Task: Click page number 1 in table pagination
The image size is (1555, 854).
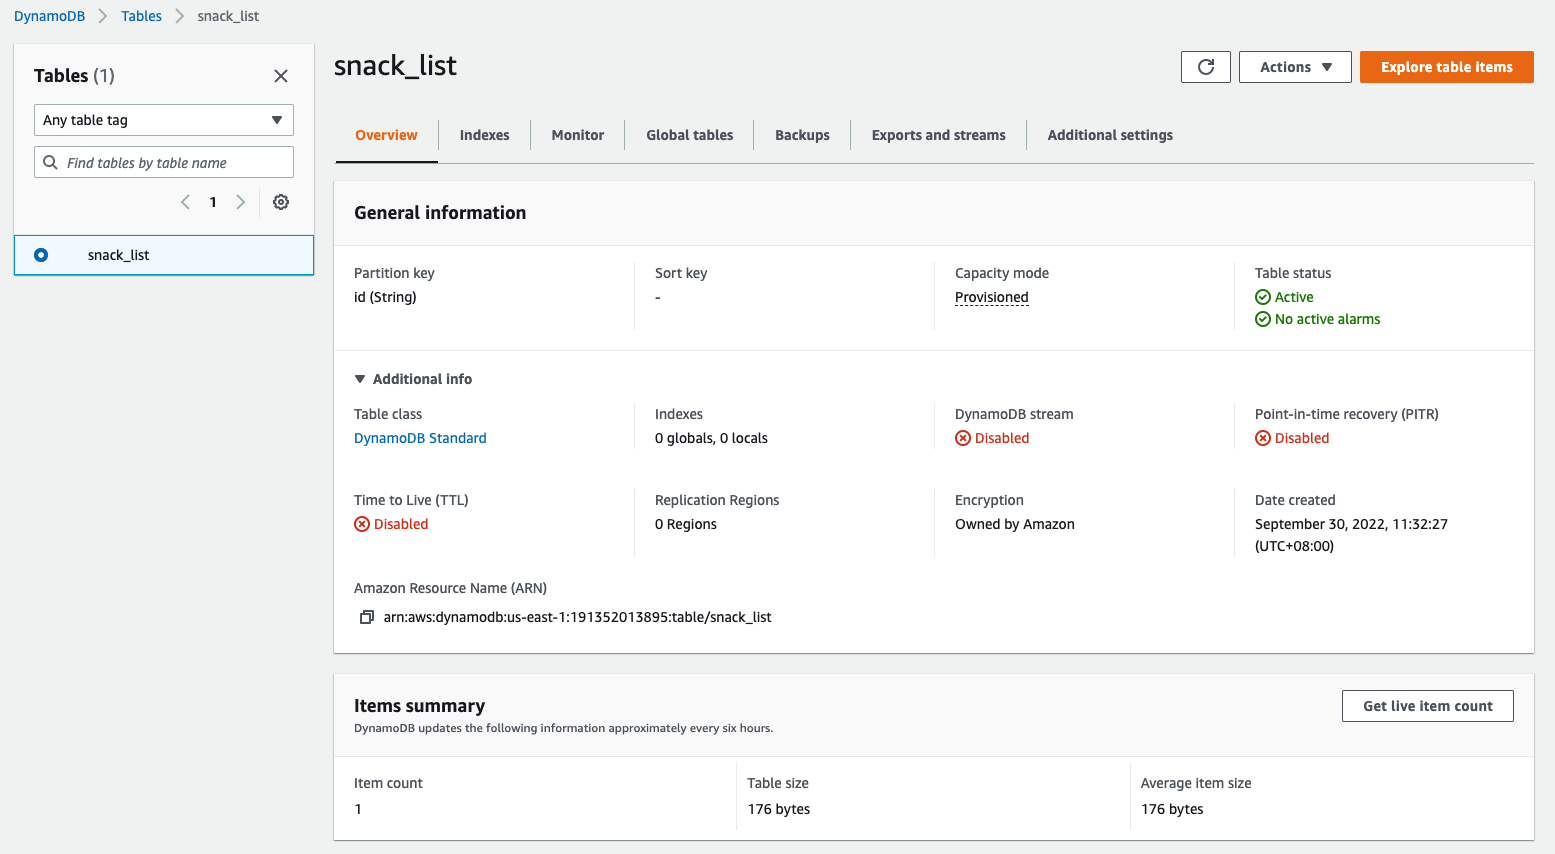Action: (213, 202)
